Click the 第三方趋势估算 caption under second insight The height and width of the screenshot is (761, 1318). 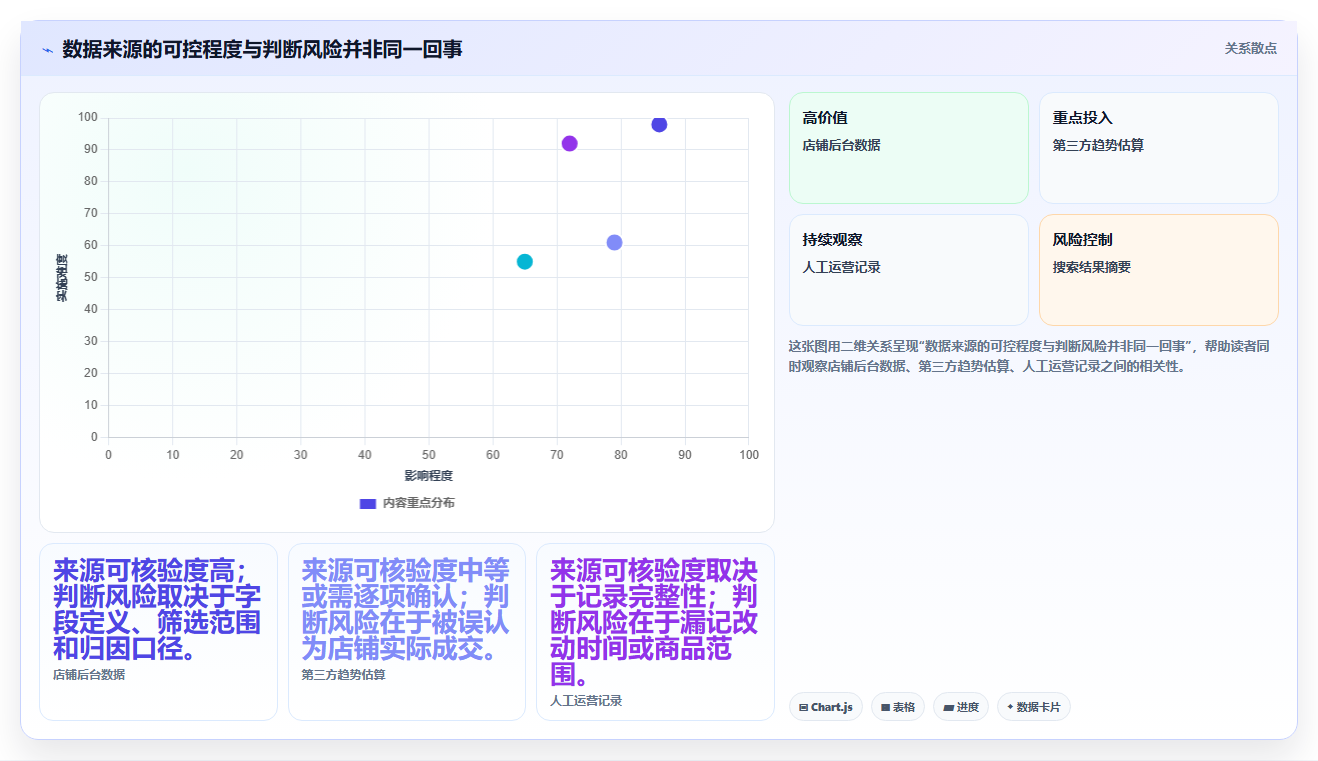[343, 675]
